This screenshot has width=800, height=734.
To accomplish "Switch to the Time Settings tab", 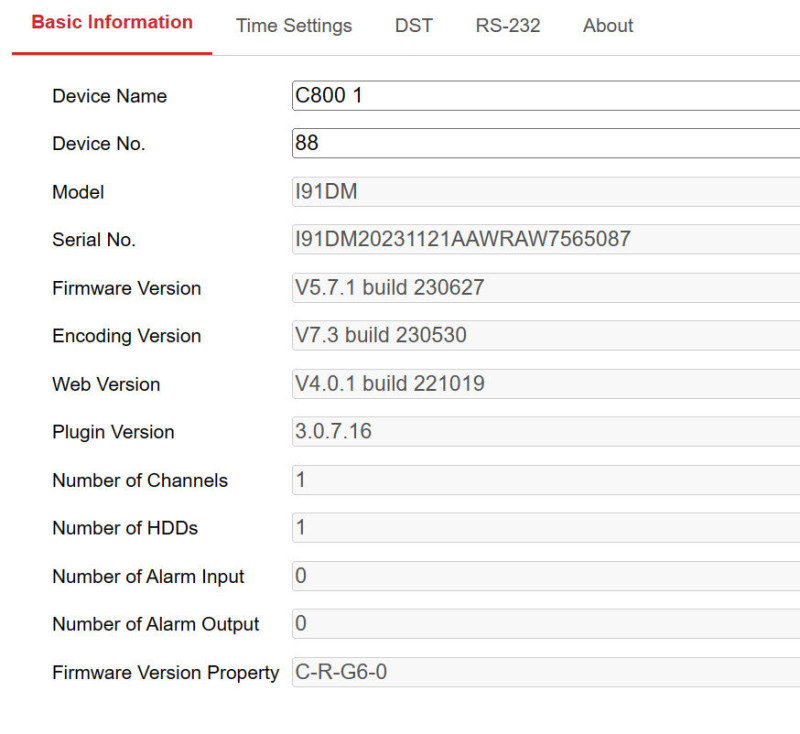I will point(294,26).
